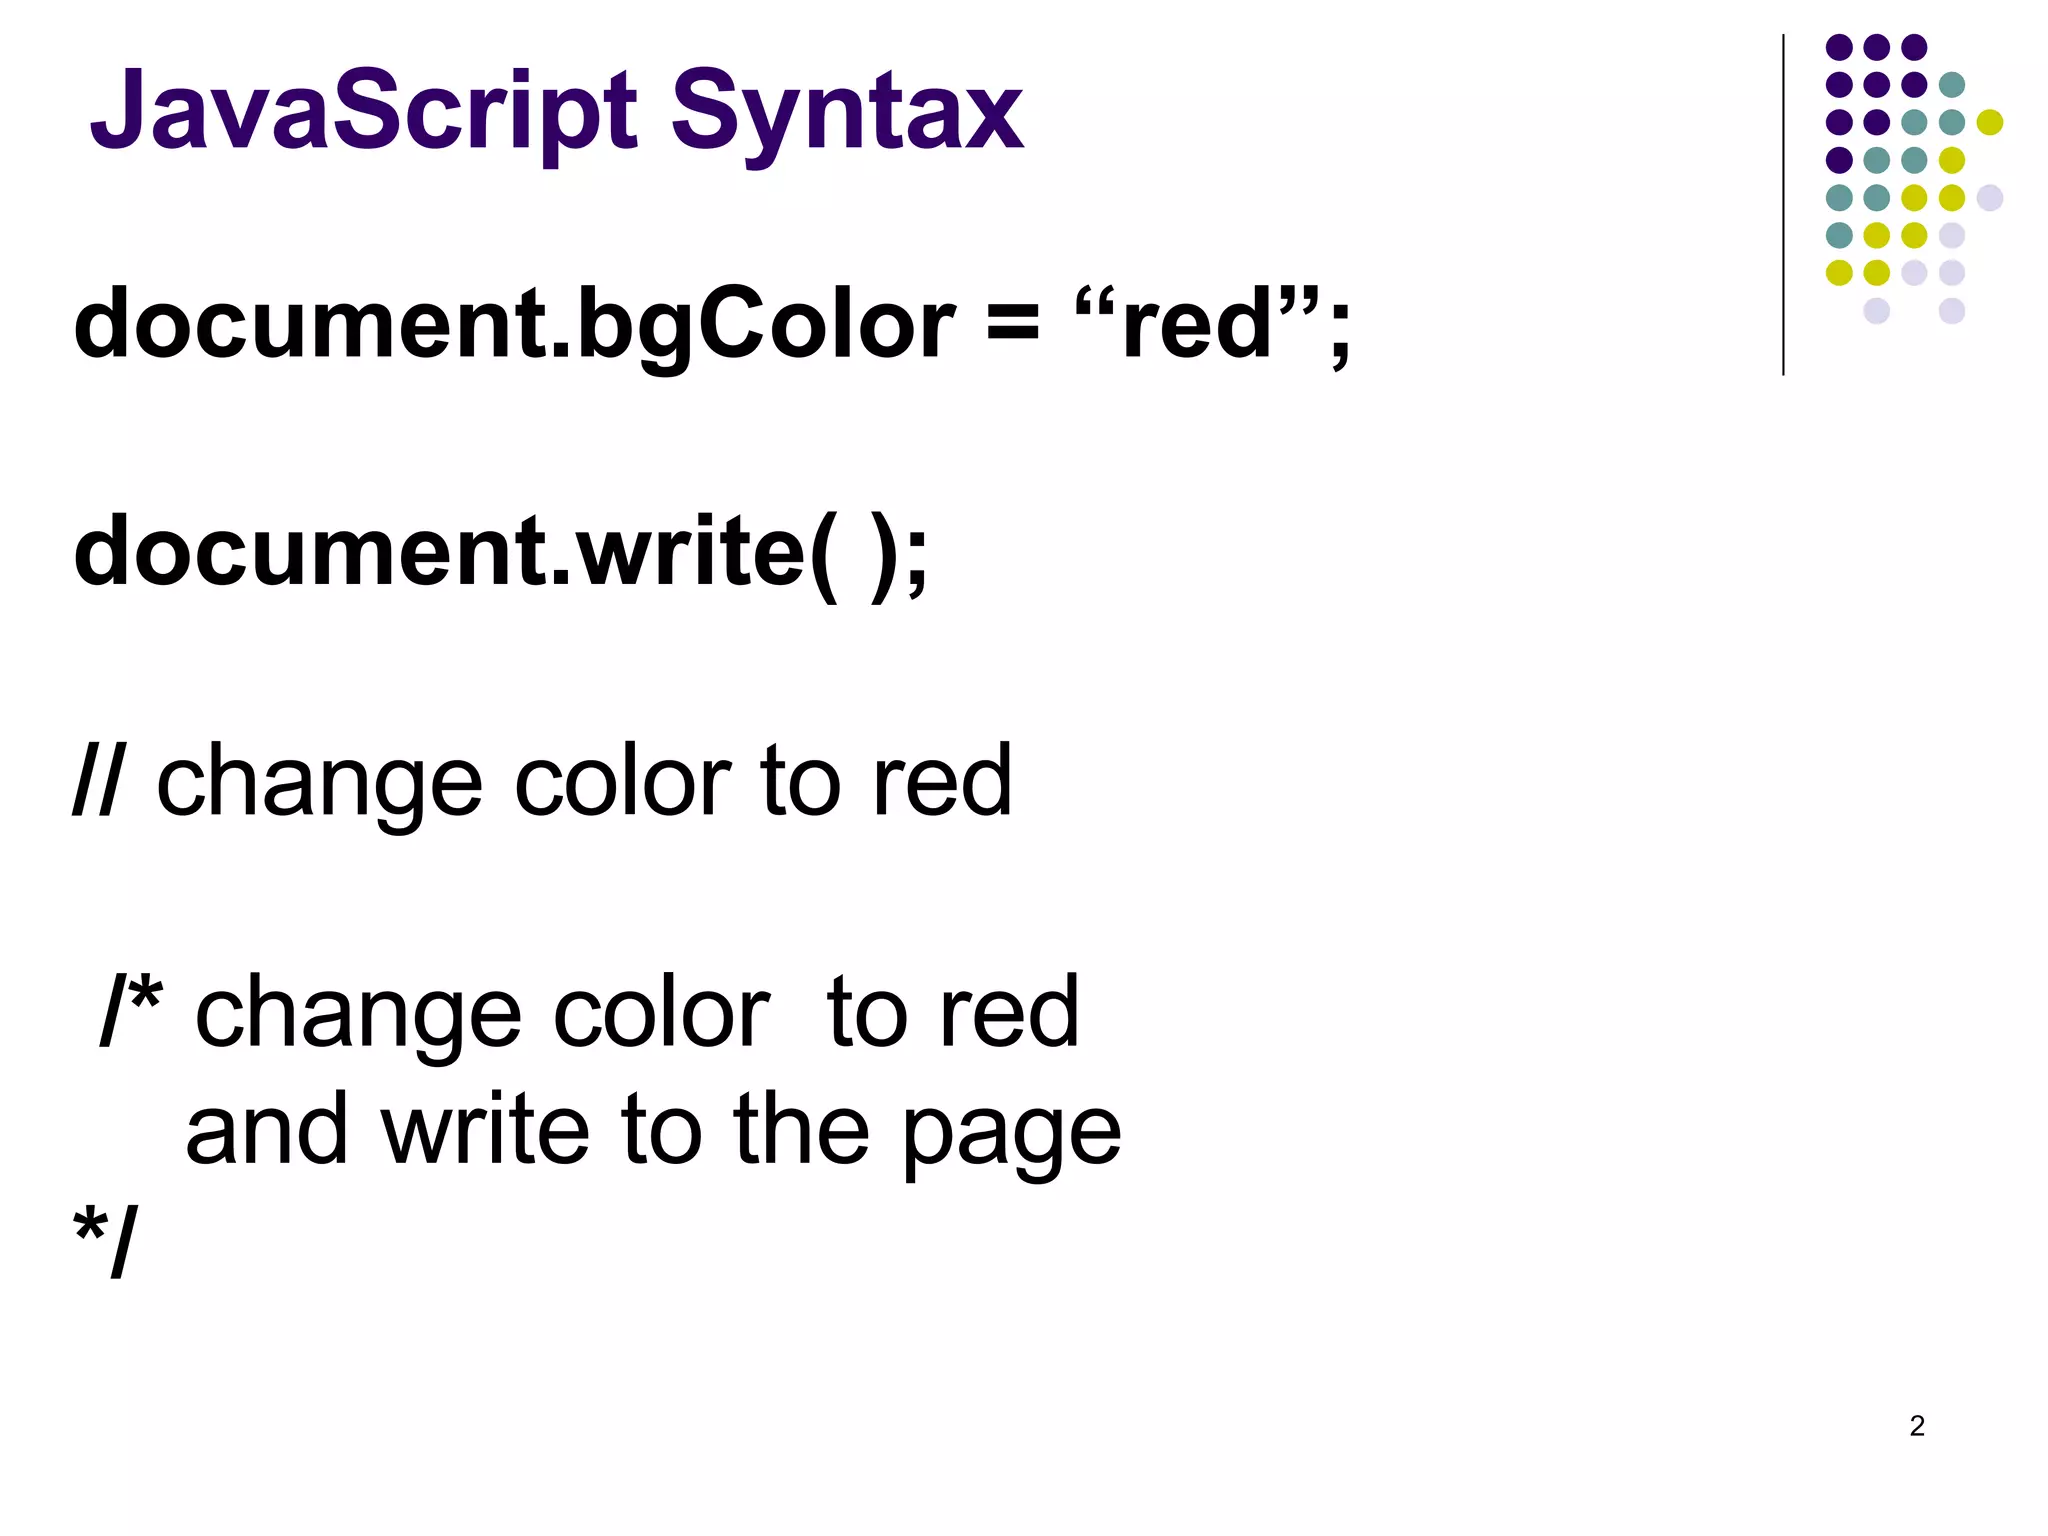Click the "/* change color to red" line
The width and height of the screenshot is (2048, 1536).
coord(590,1012)
